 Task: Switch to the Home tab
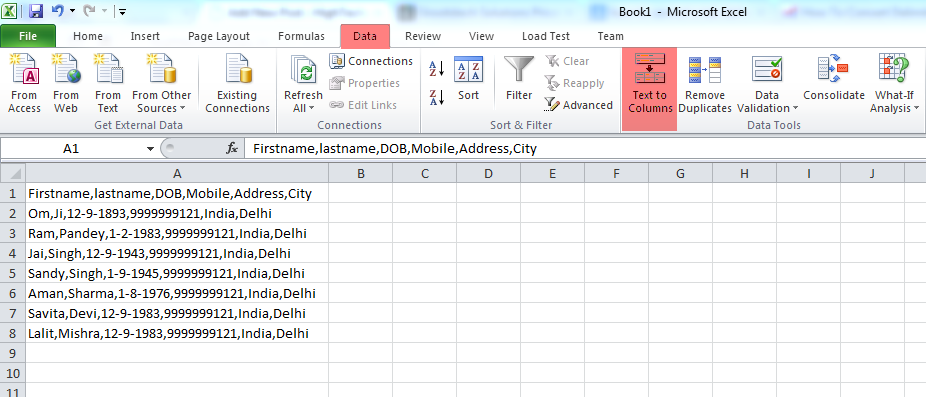pos(88,36)
